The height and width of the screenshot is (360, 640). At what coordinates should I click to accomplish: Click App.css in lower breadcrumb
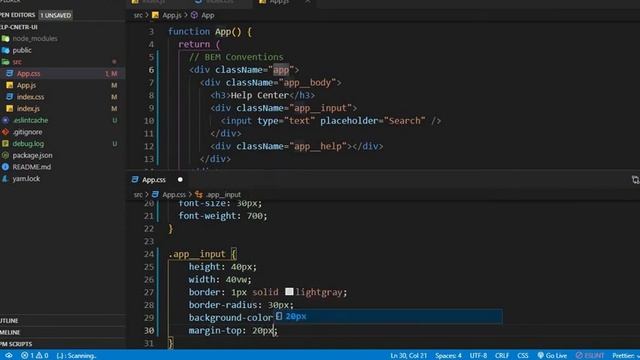[174, 195]
